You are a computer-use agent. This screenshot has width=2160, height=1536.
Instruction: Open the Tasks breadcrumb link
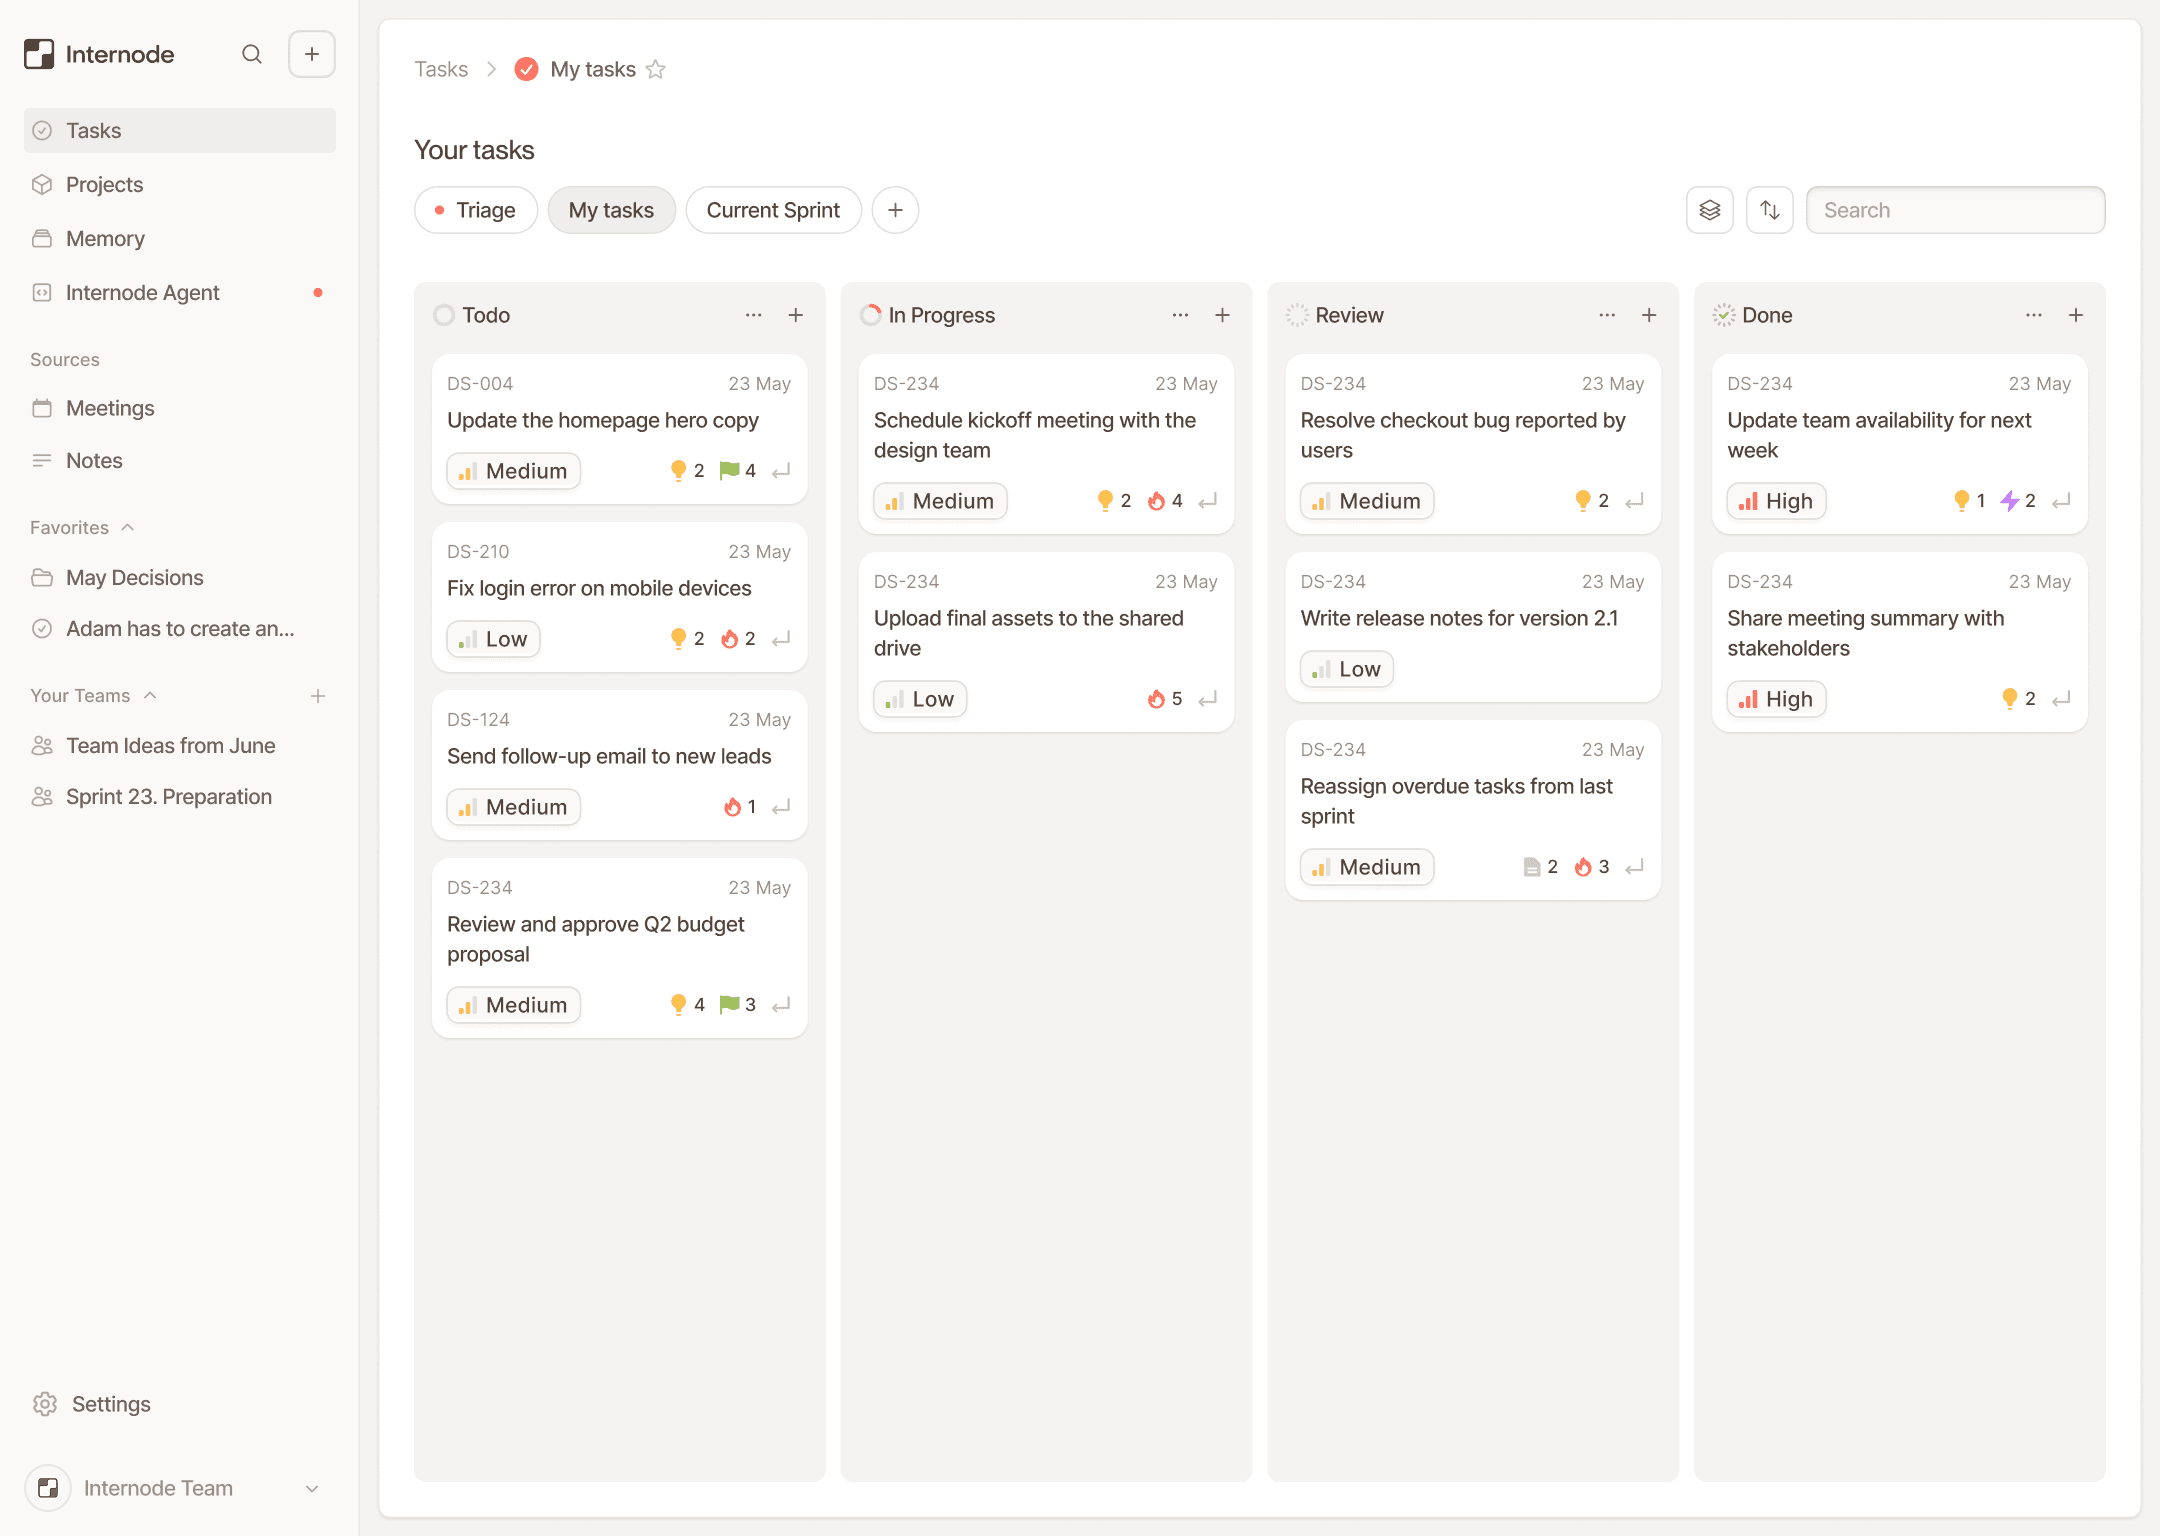pos(441,69)
